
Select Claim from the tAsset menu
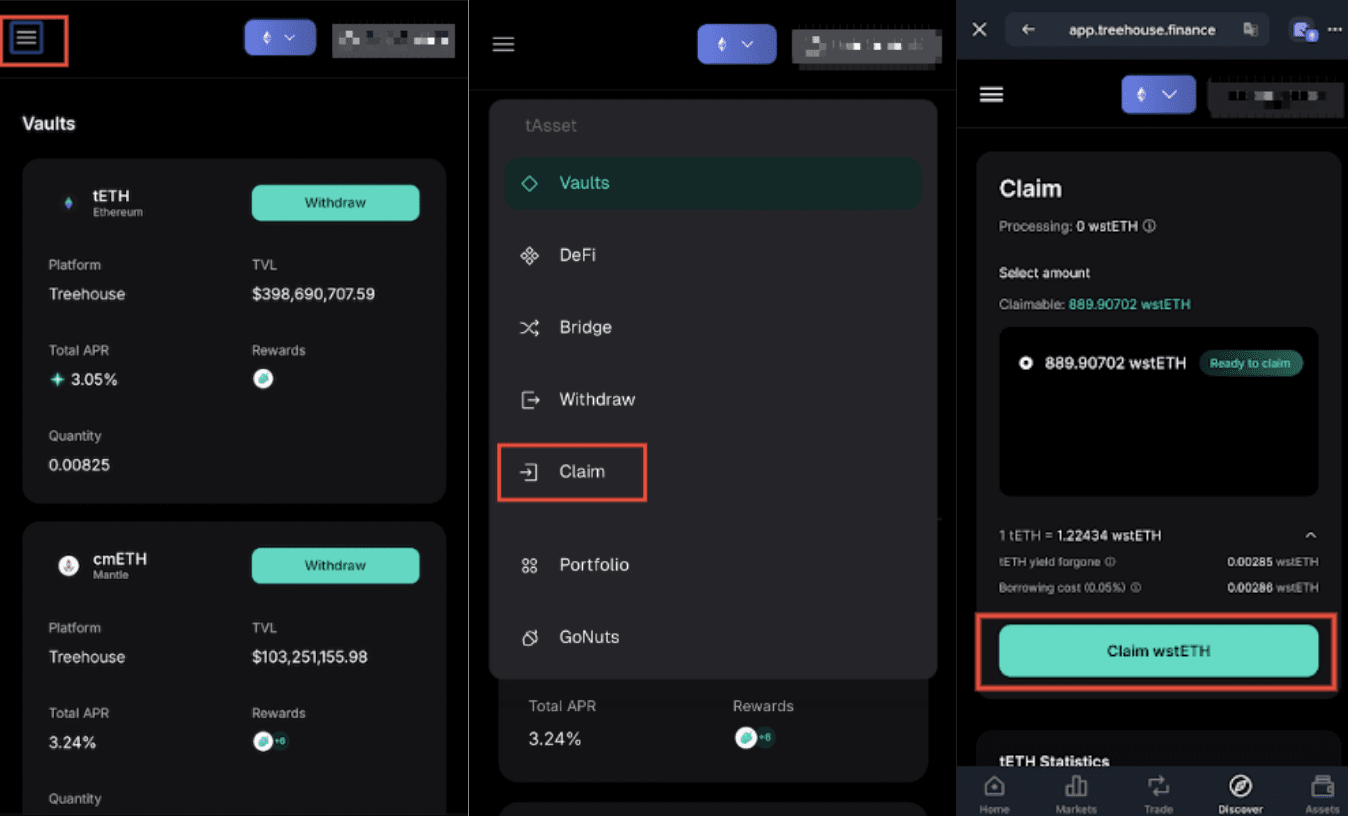[572, 471]
